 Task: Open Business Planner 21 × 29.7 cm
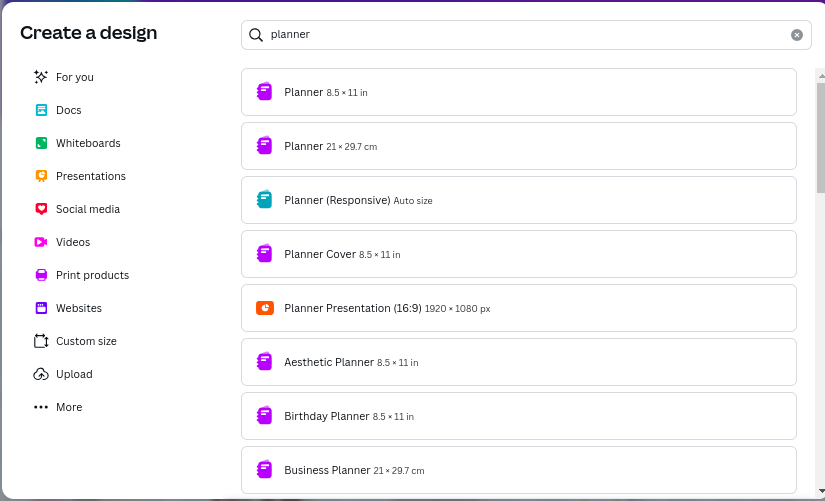pos(519,470)
